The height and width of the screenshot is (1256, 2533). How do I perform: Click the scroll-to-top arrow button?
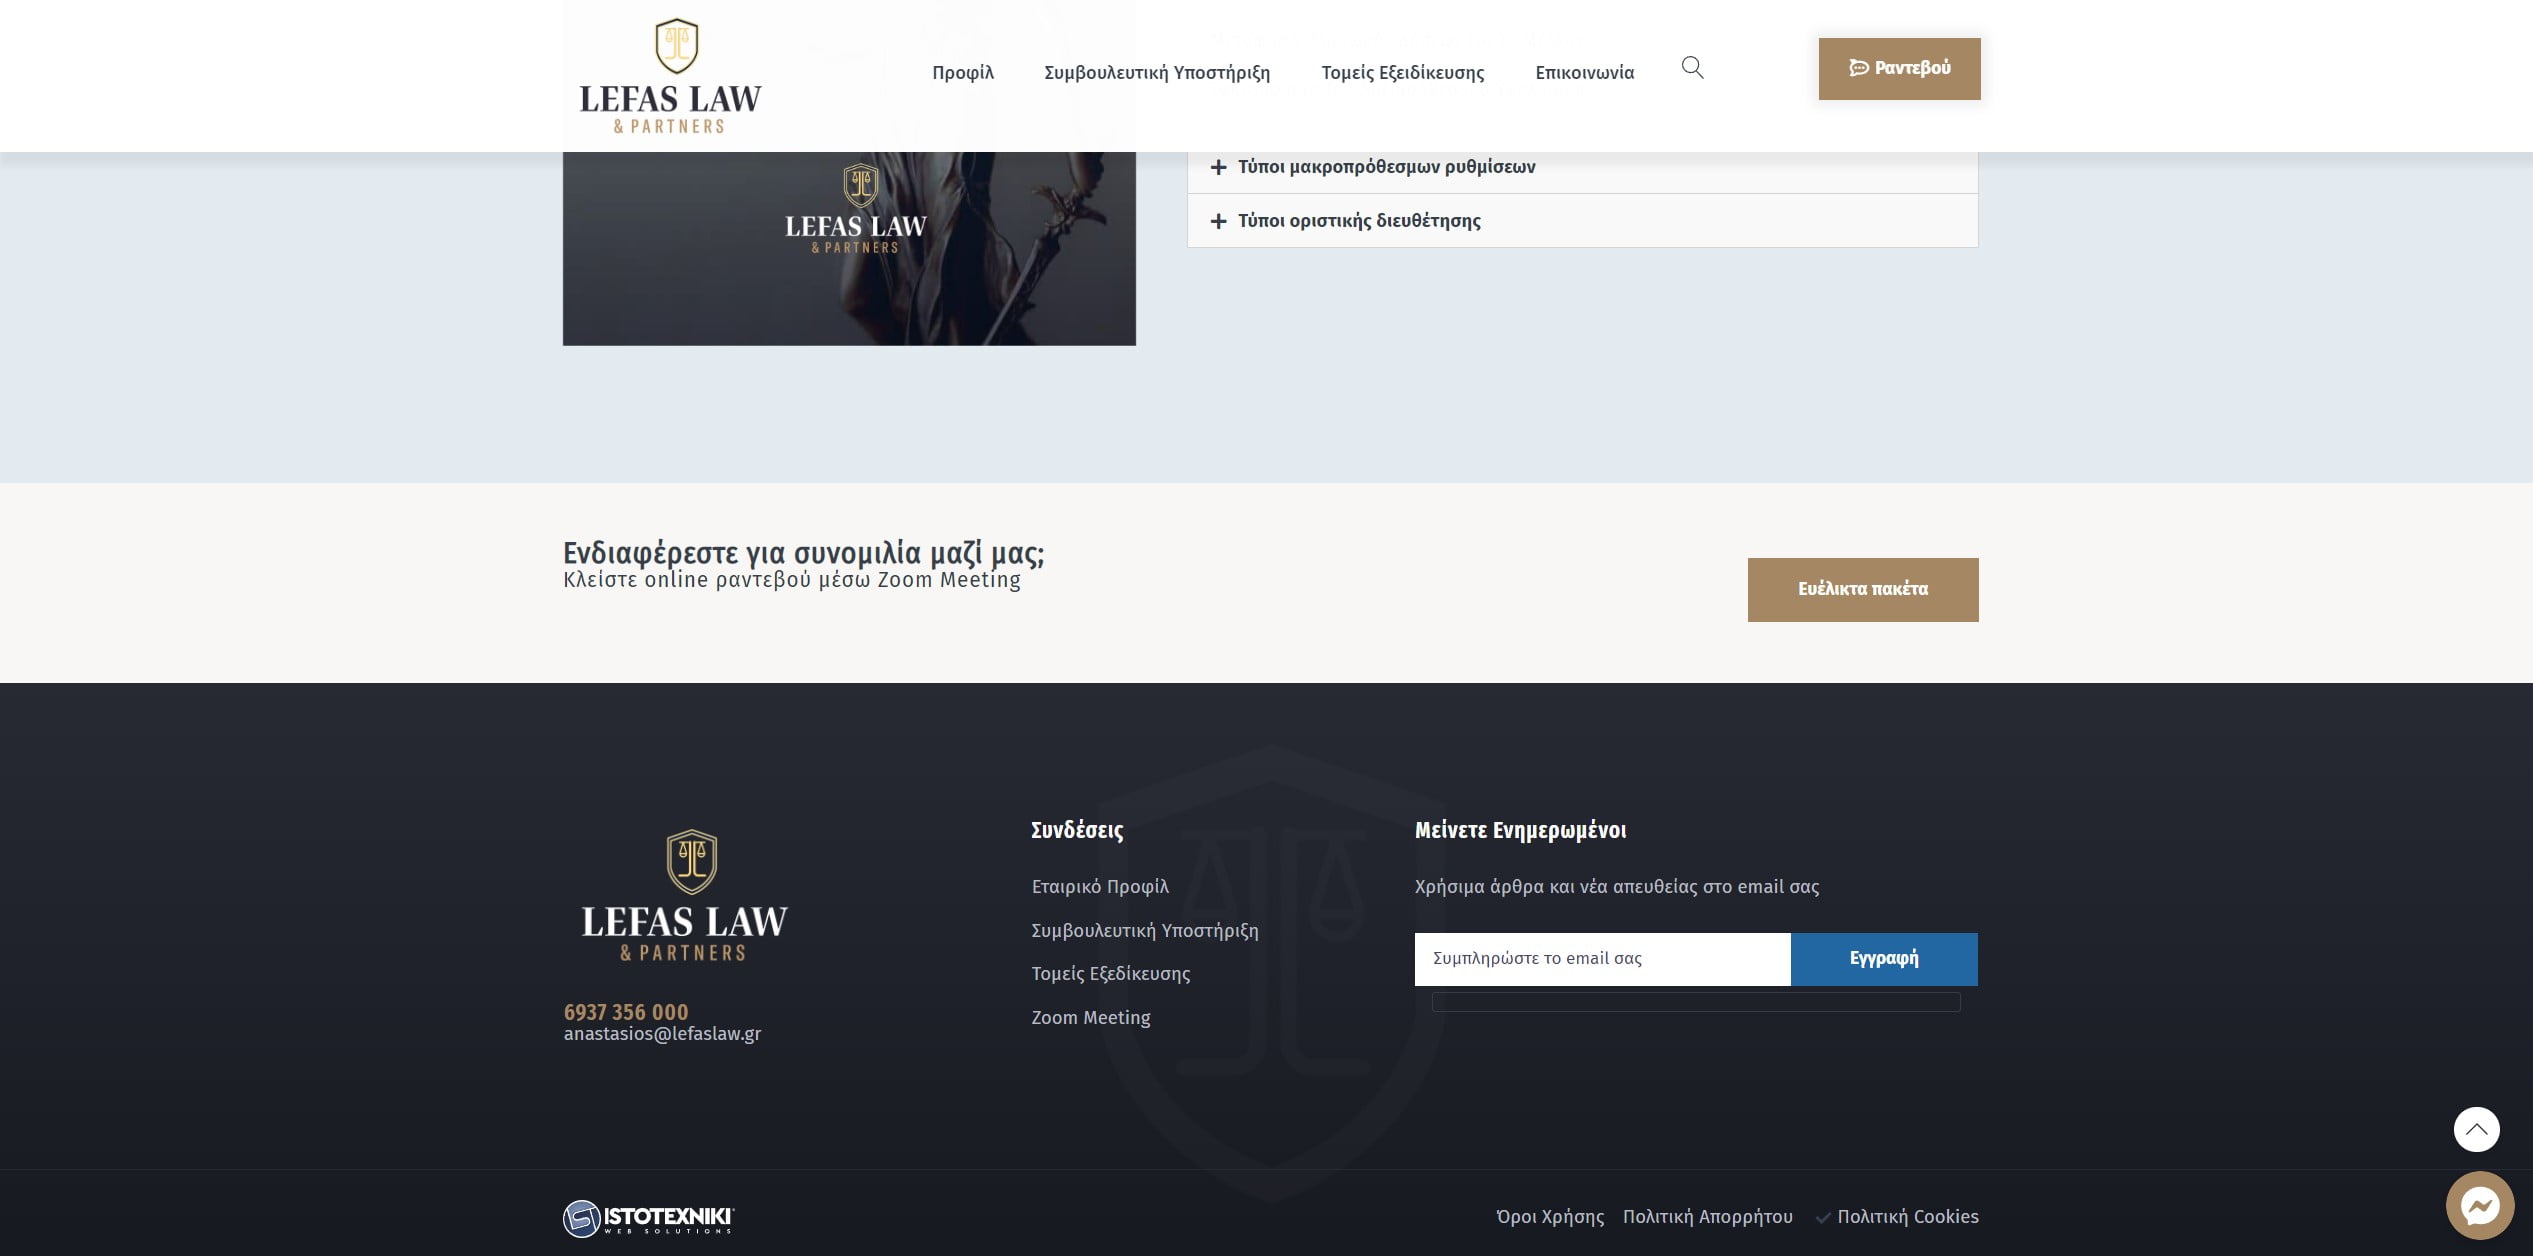(x=2476, y=1129)
